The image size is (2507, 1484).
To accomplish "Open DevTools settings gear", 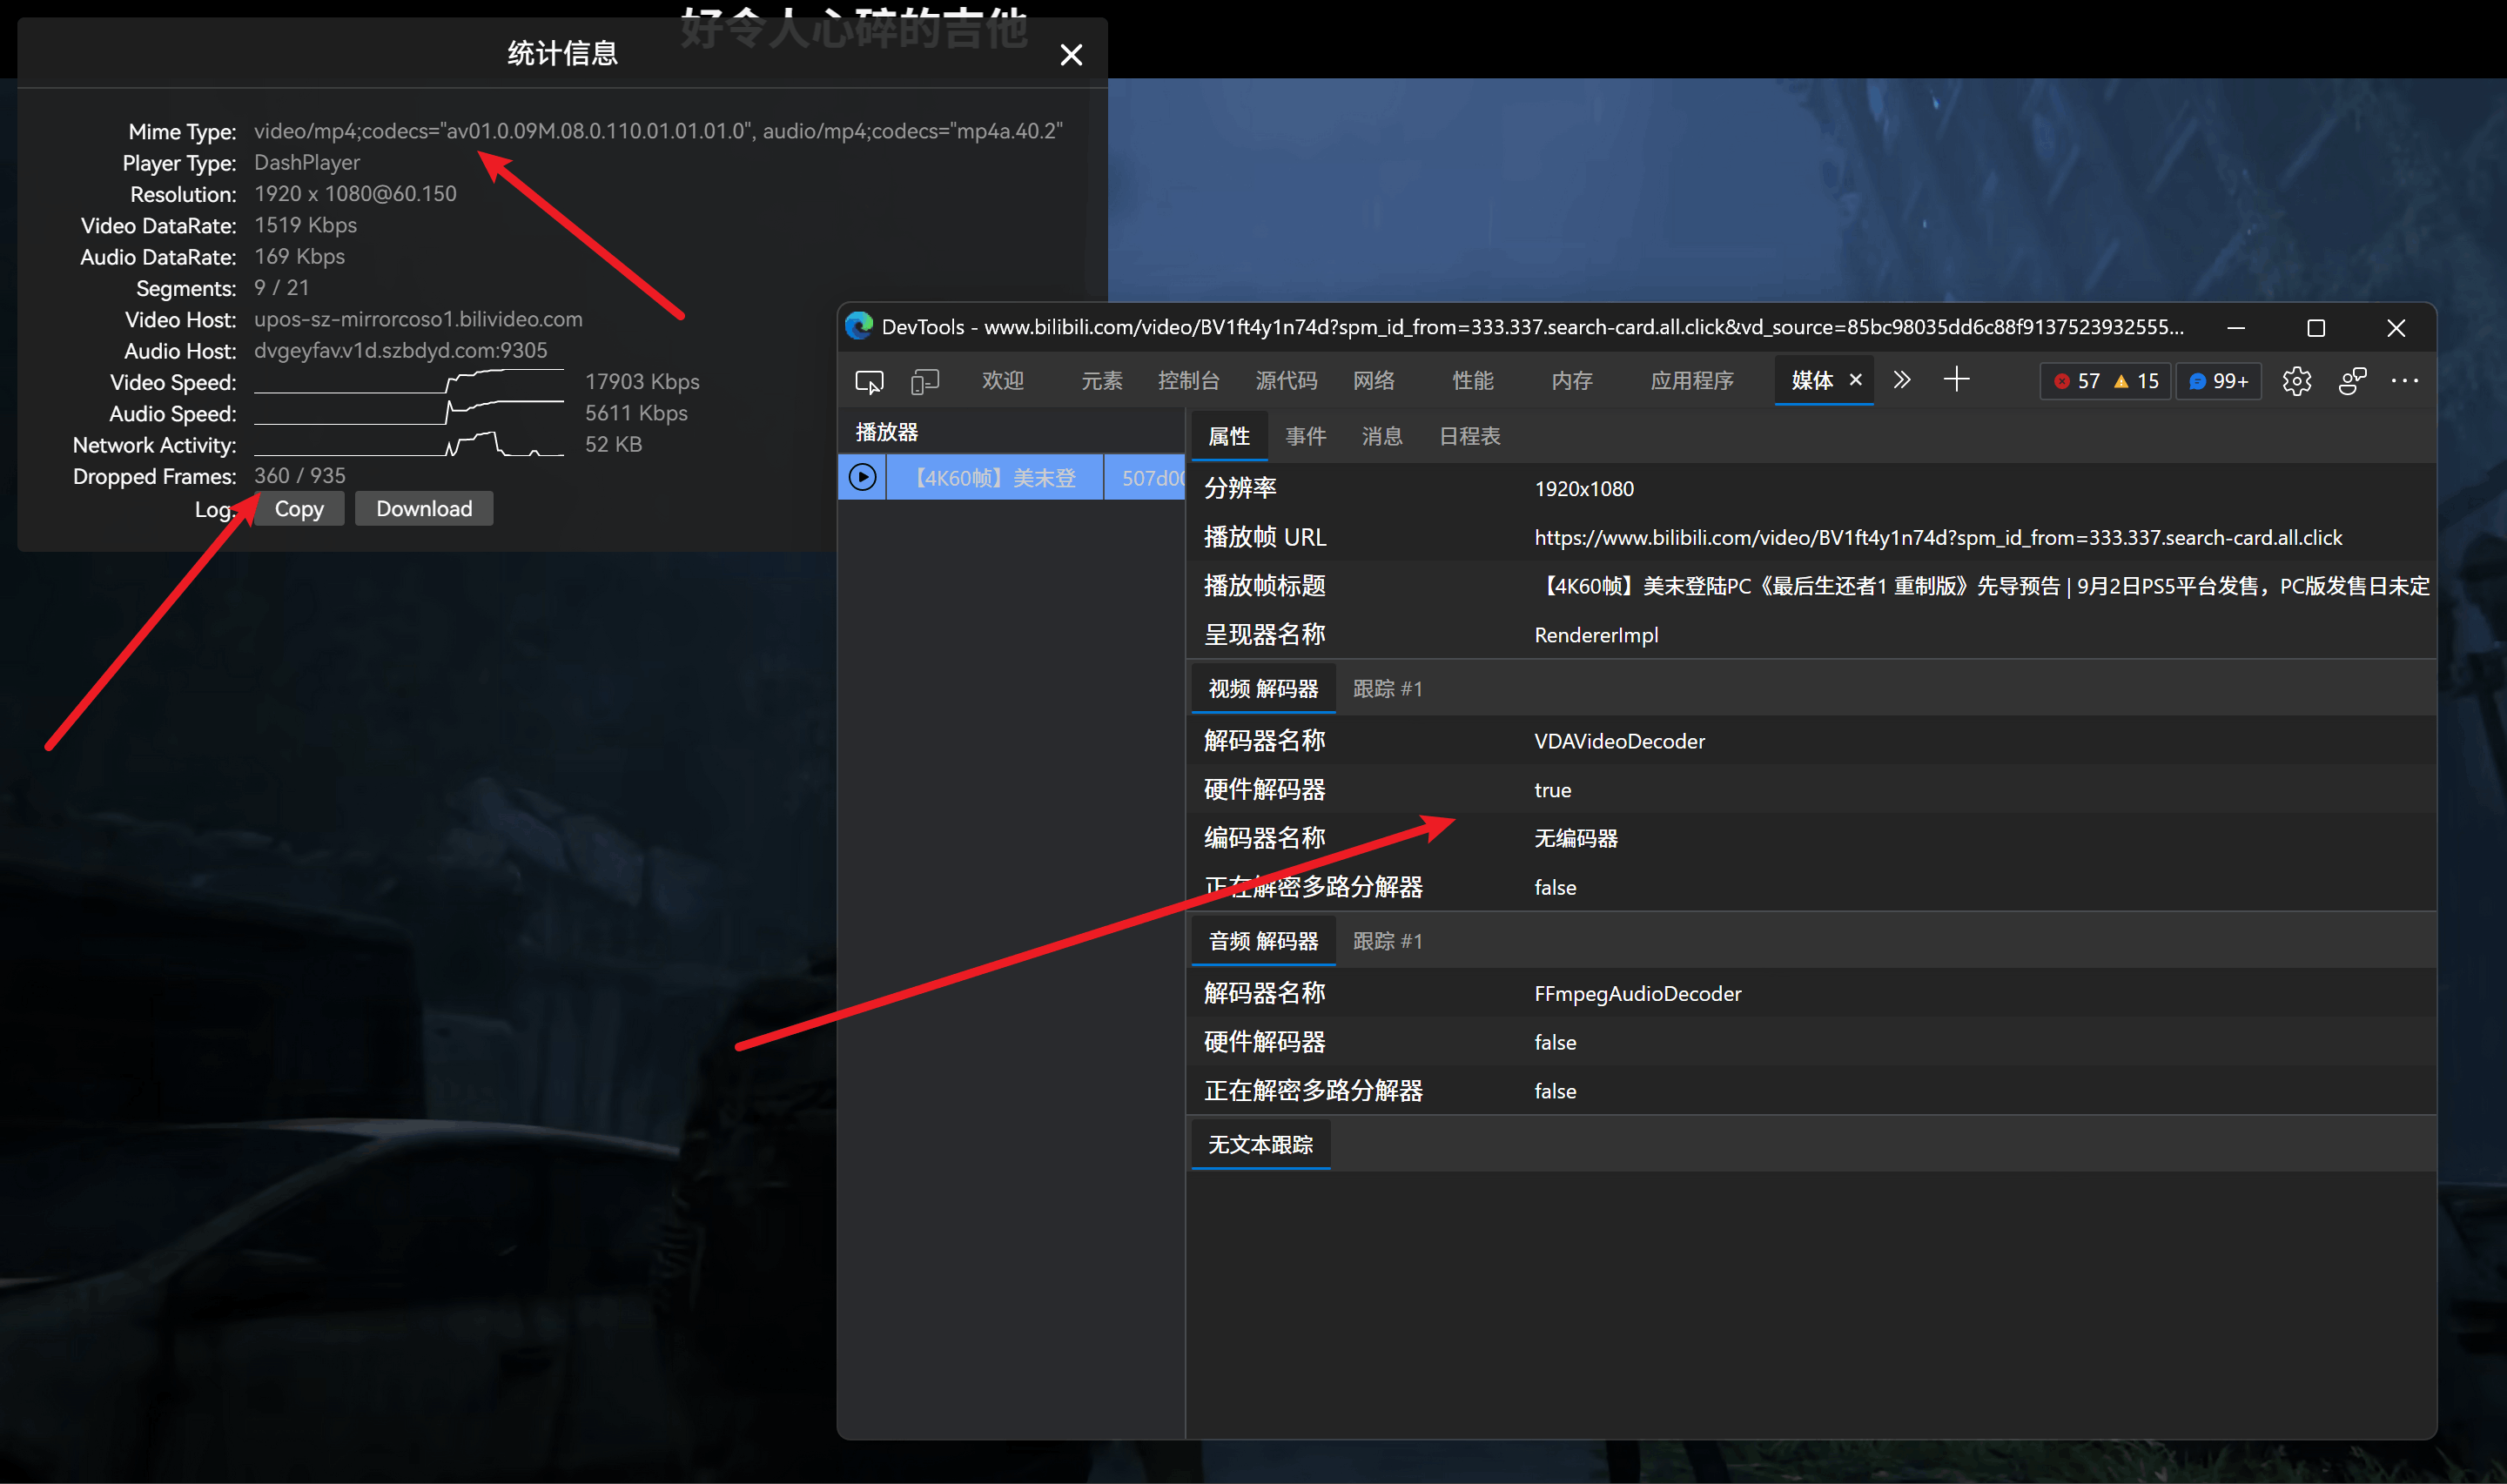I will coord(2296,381).
